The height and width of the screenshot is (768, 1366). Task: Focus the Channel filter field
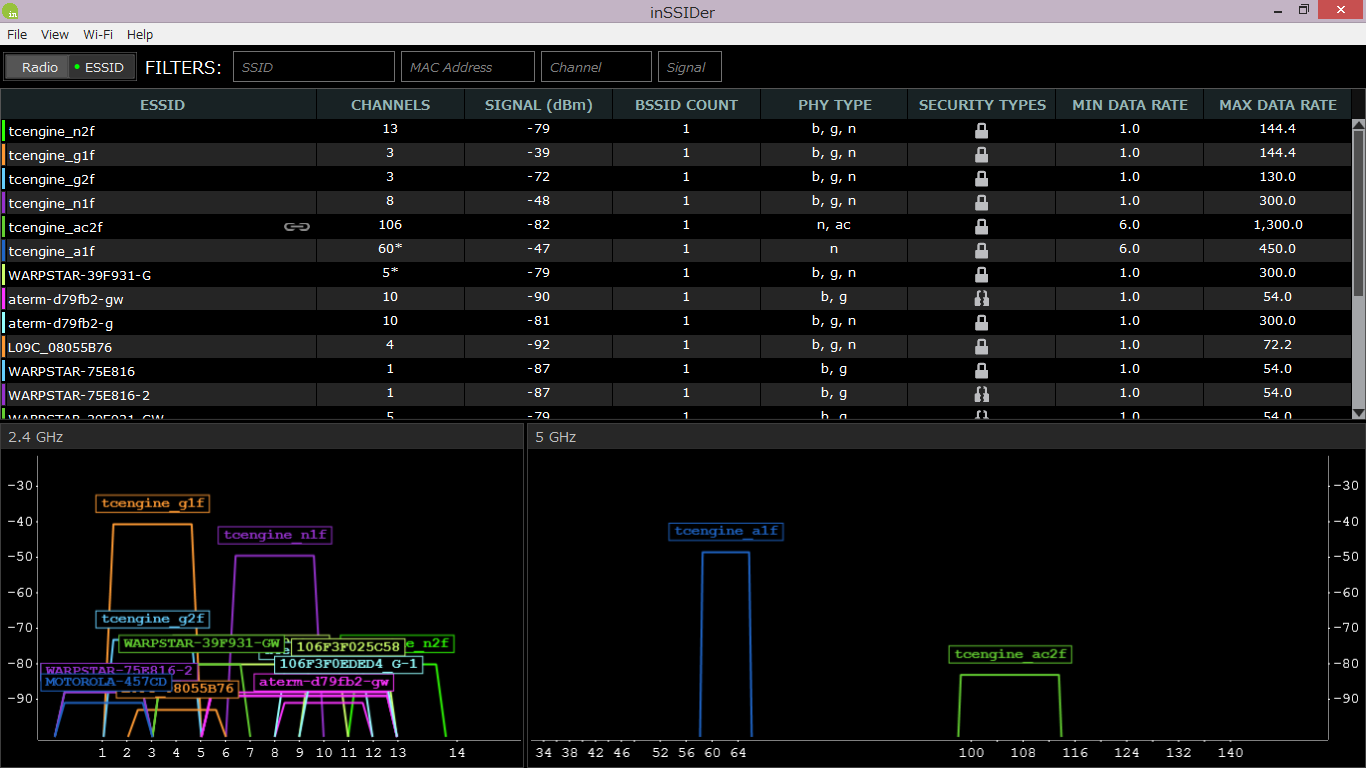click(x=596, y=67)
